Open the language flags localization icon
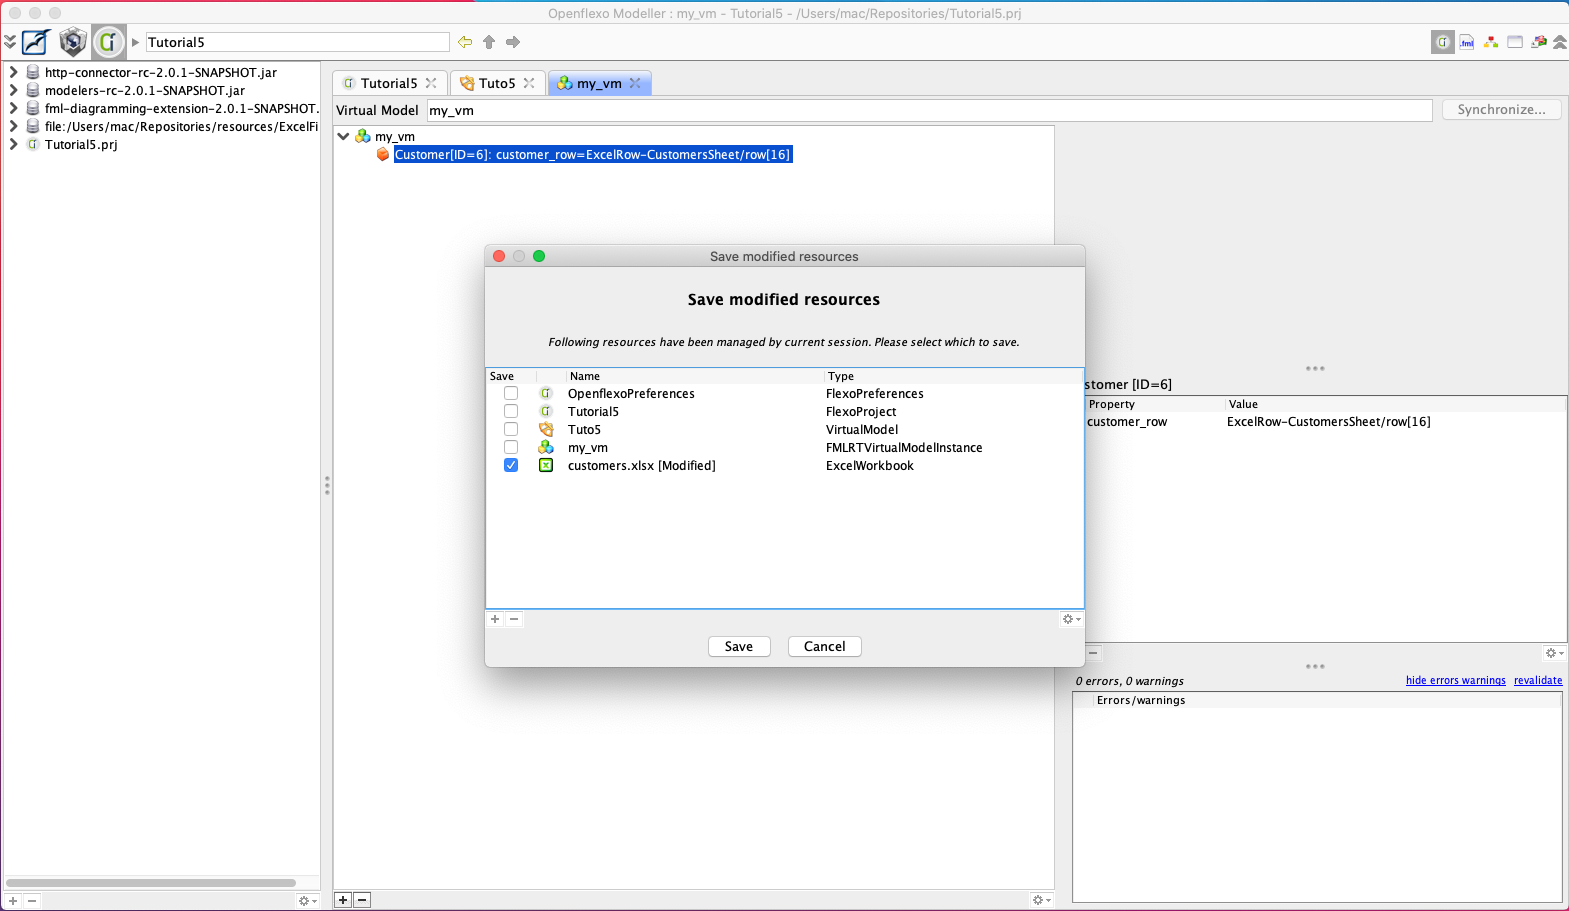 pyautogui.click(x=1539, y=42)
